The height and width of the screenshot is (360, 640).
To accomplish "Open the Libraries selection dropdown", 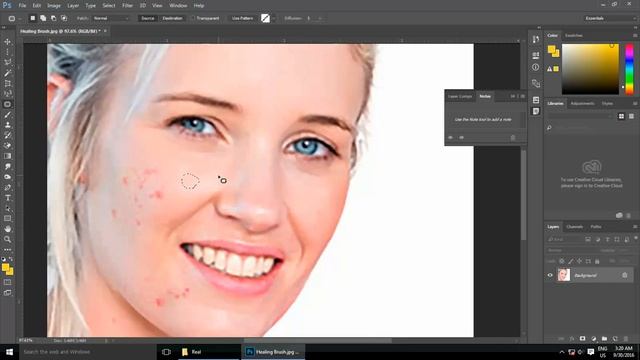I will [580, 116].
